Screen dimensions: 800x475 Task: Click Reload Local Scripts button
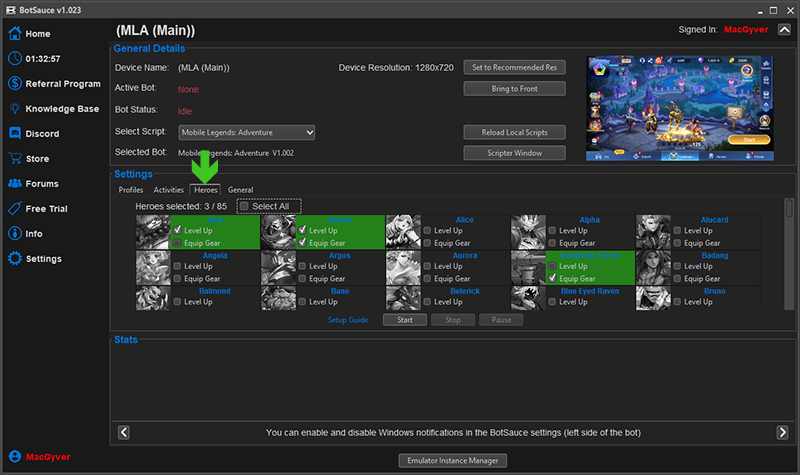tap(514, 132)
